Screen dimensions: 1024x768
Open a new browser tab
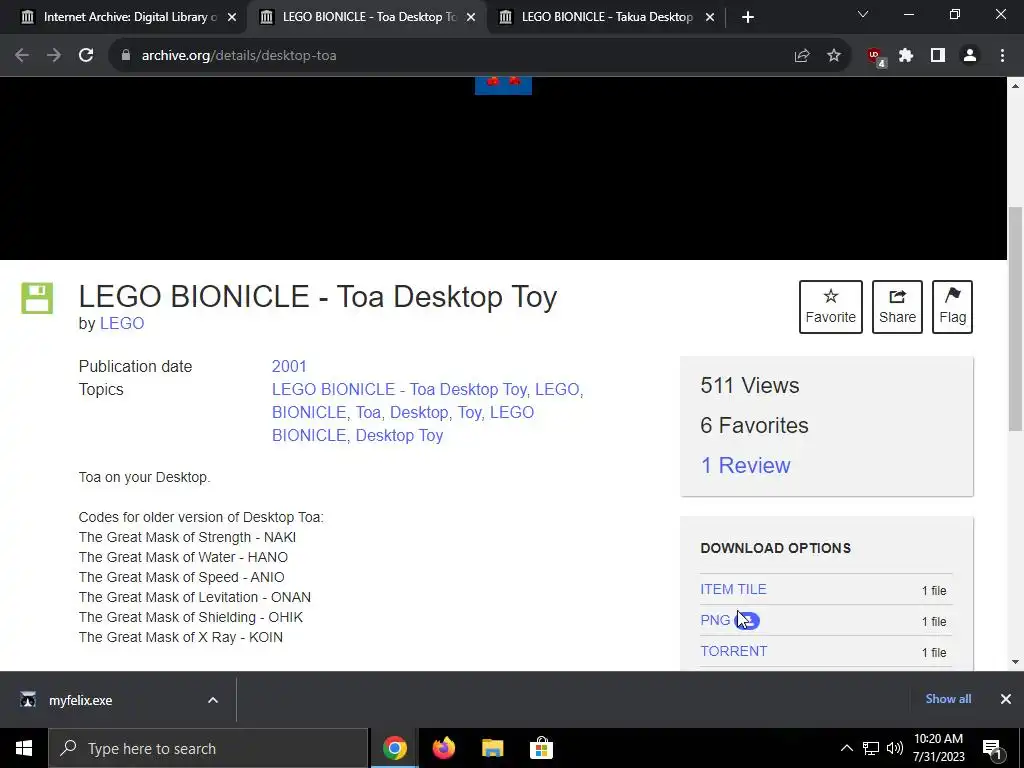pos(748,17)
